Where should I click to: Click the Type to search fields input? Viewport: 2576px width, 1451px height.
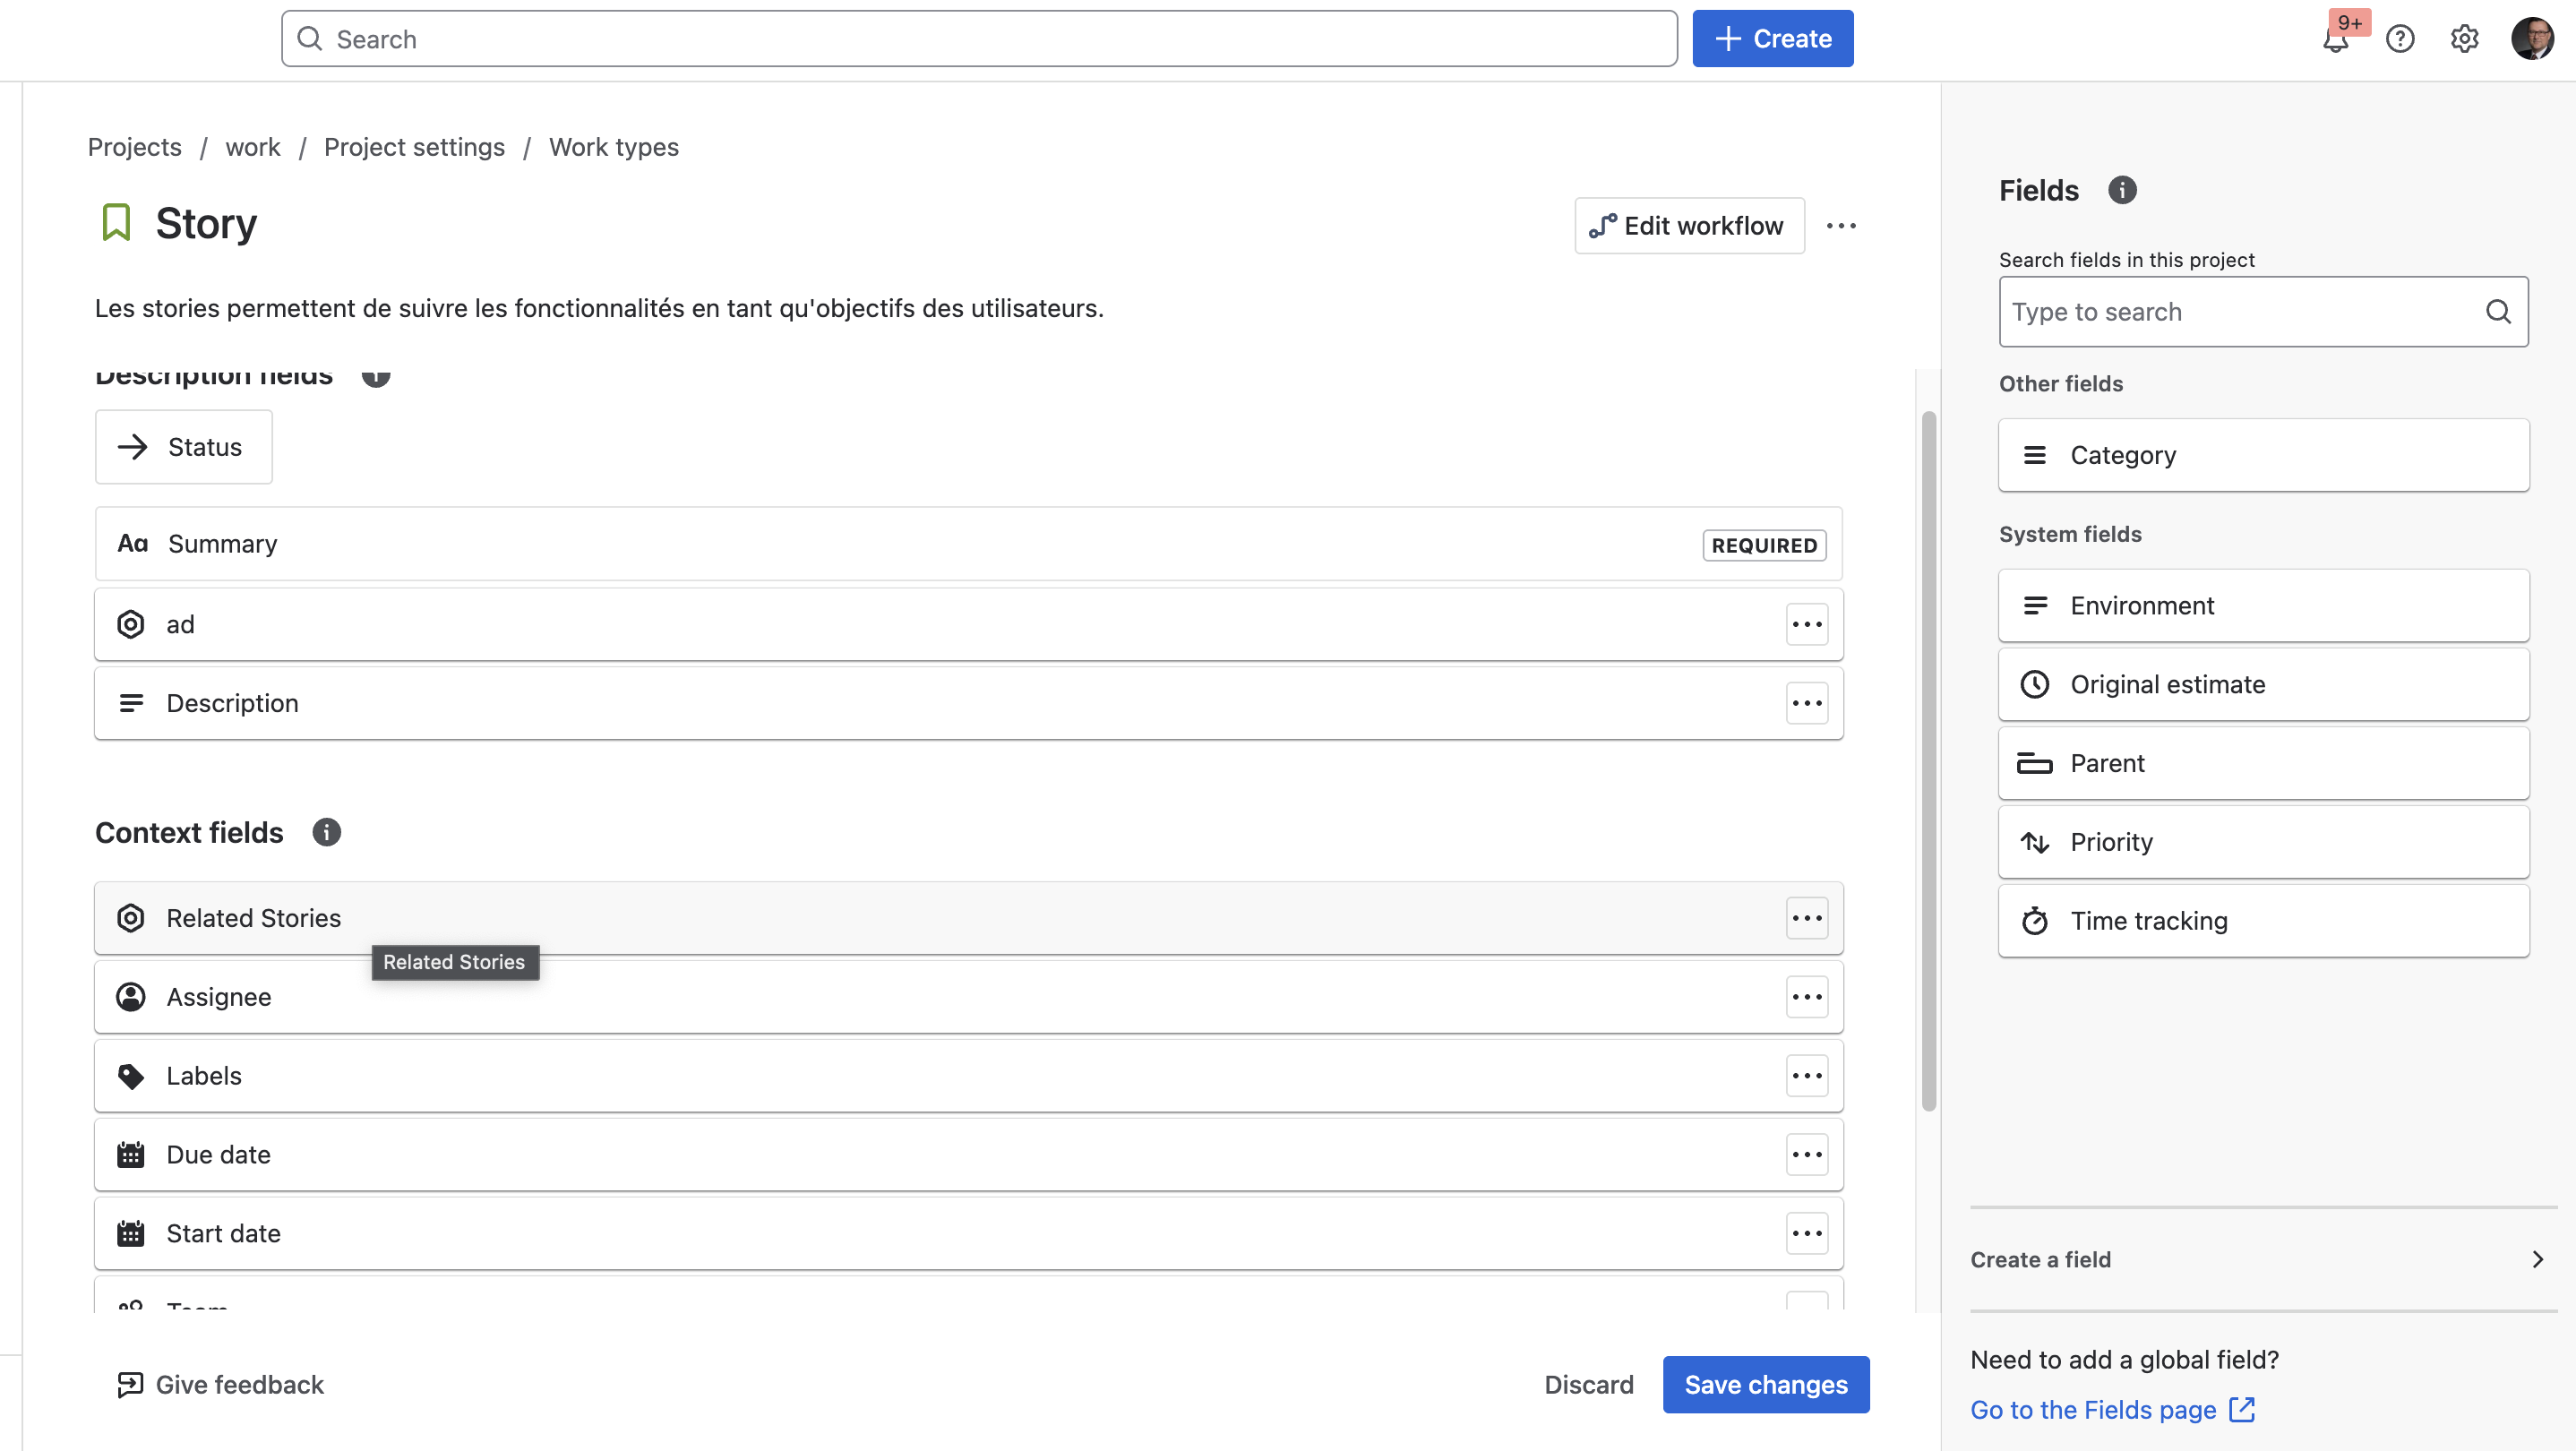click(2240, 312)
